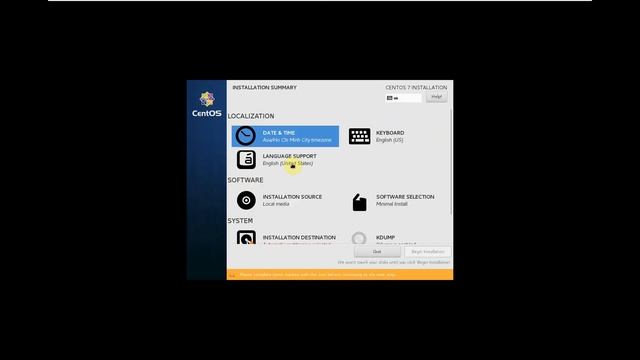Click the English (United States) subtitle

point(288,163)
